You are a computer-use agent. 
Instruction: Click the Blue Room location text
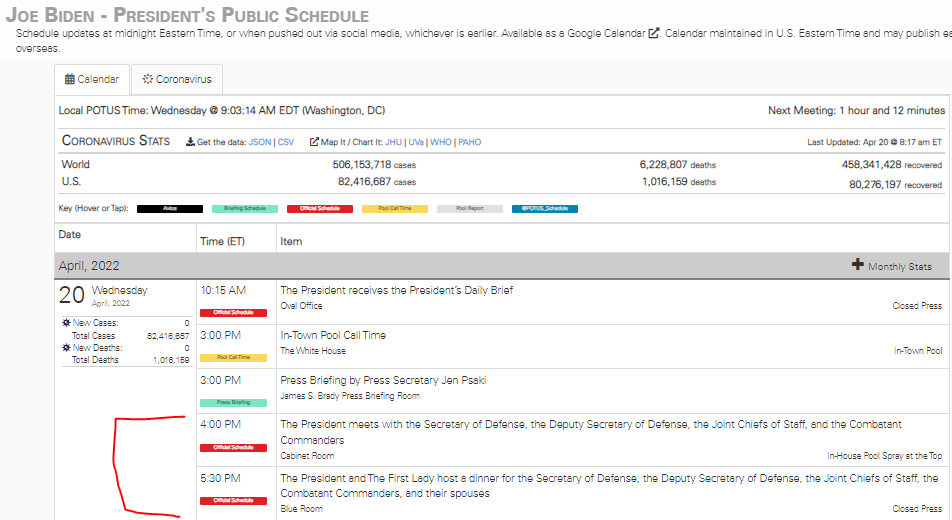coord(301,509)
